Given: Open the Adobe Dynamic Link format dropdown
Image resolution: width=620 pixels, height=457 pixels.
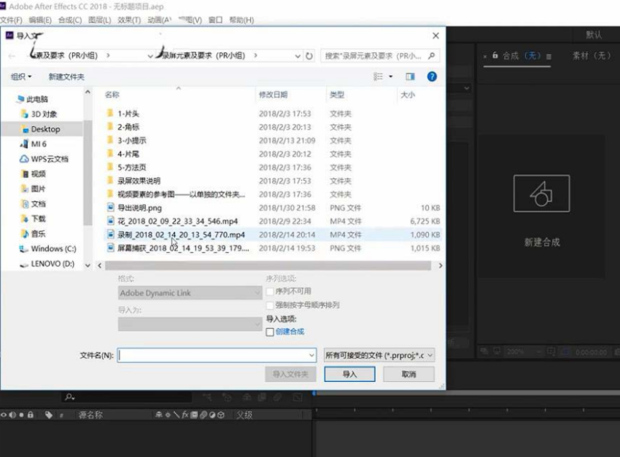Looking at the screenshot, I should click(190, 293).
